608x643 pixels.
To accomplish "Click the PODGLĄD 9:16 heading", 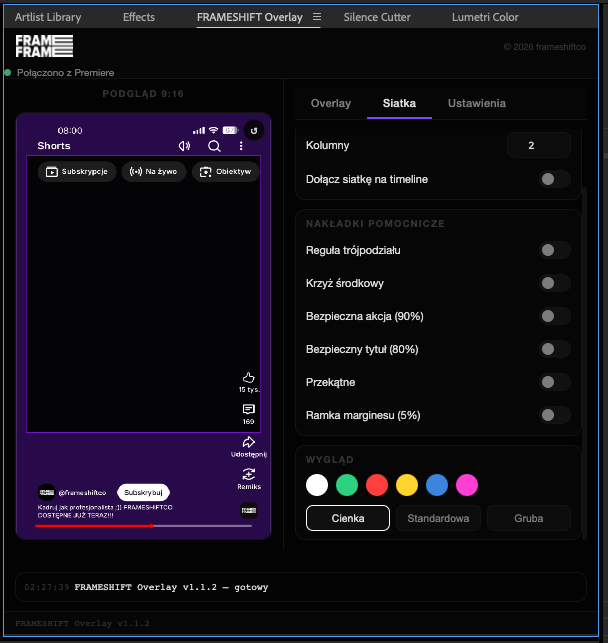I will point(143,93).
